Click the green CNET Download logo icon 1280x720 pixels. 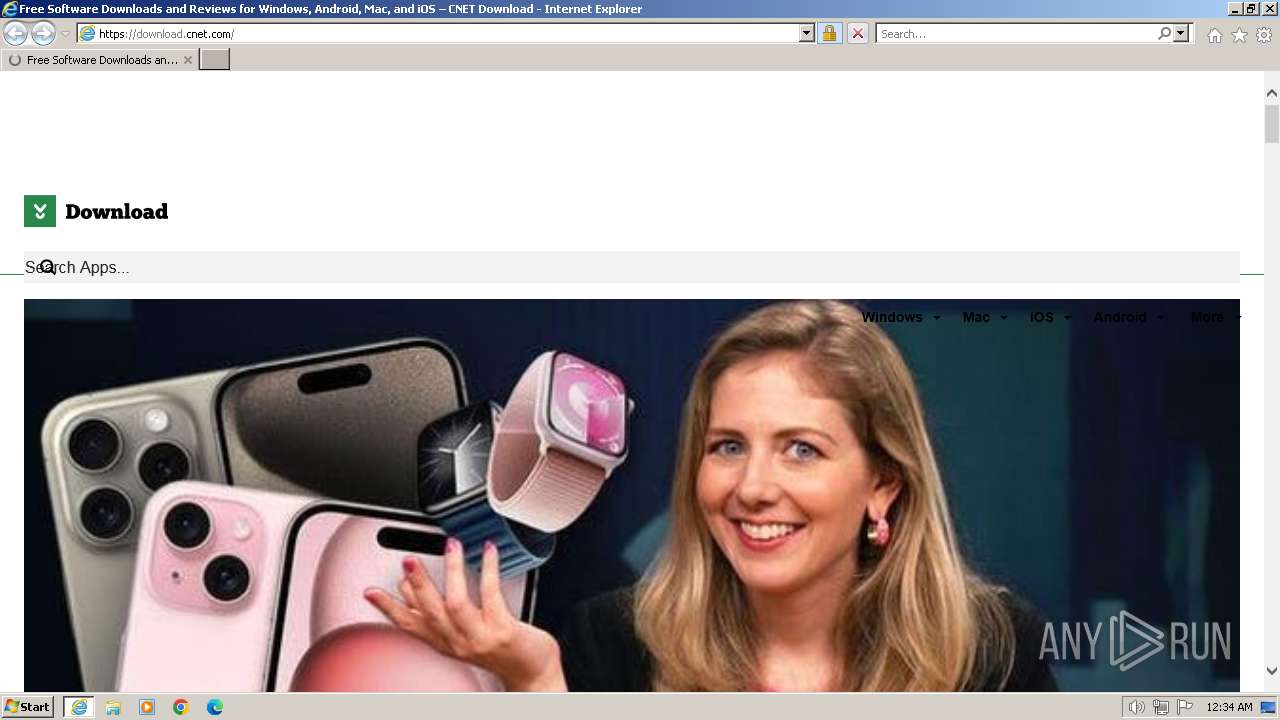coord(40,211)
